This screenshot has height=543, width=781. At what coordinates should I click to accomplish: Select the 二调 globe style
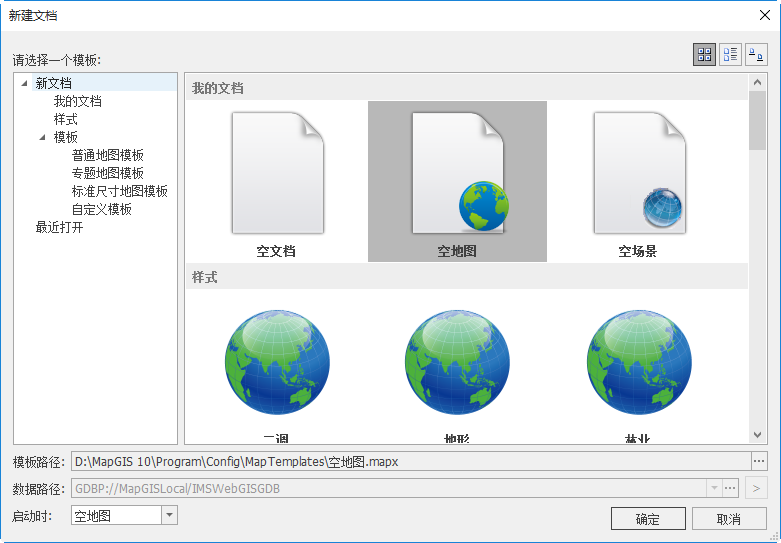click(277, 365)
